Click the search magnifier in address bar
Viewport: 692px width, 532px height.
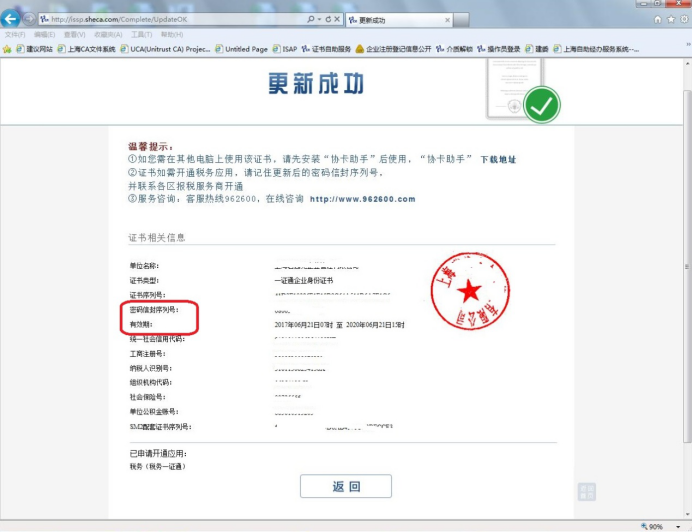pos(312,19)
